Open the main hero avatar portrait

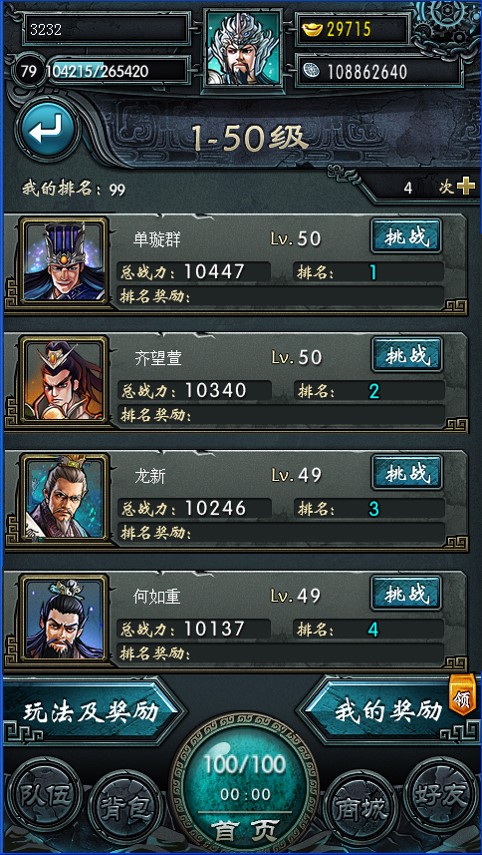(243, 48)
